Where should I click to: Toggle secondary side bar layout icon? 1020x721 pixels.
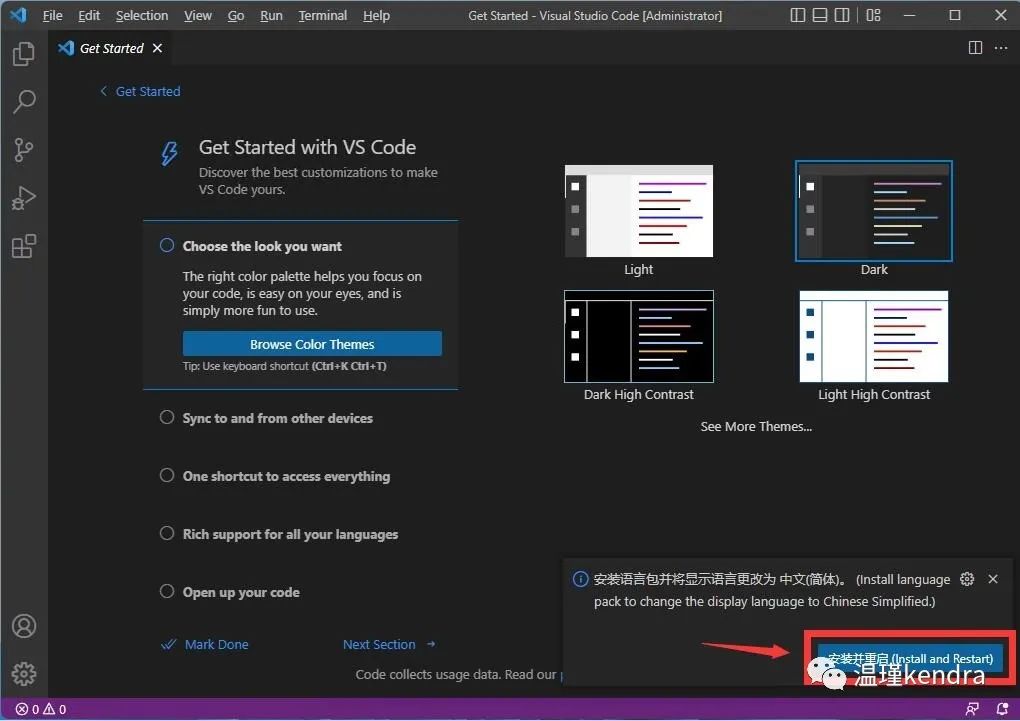point(842,15)
